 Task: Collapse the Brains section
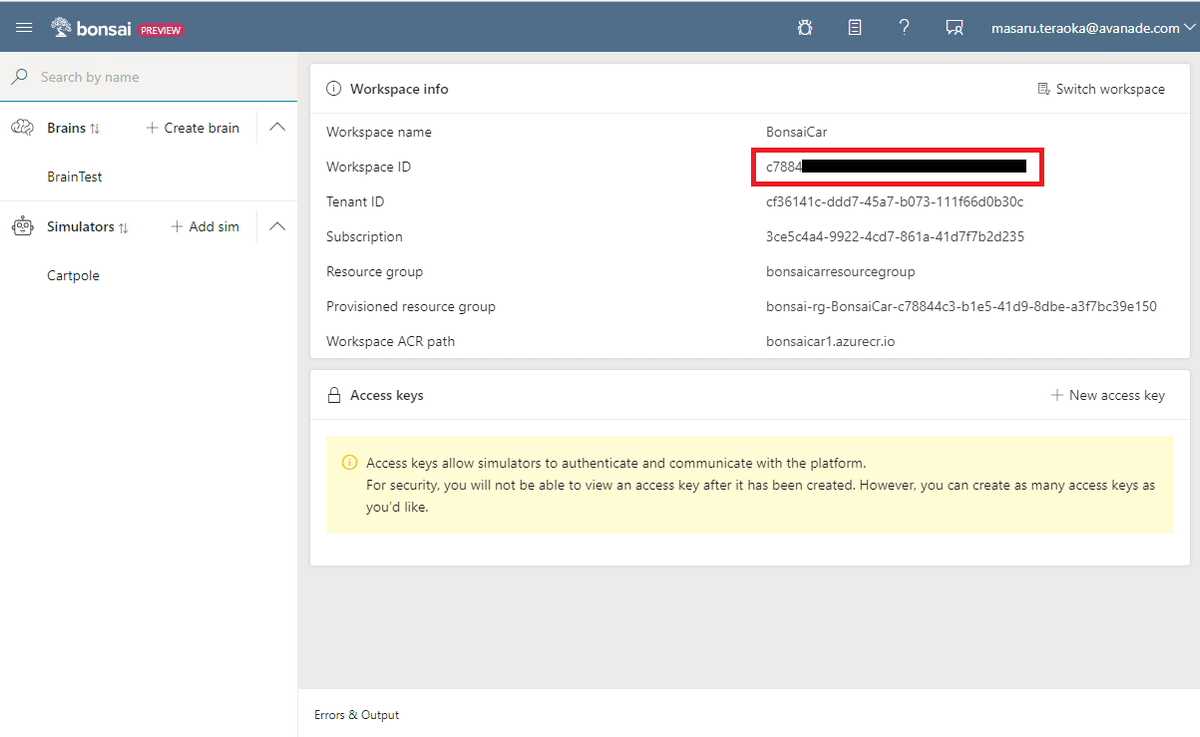pos(278,127)
